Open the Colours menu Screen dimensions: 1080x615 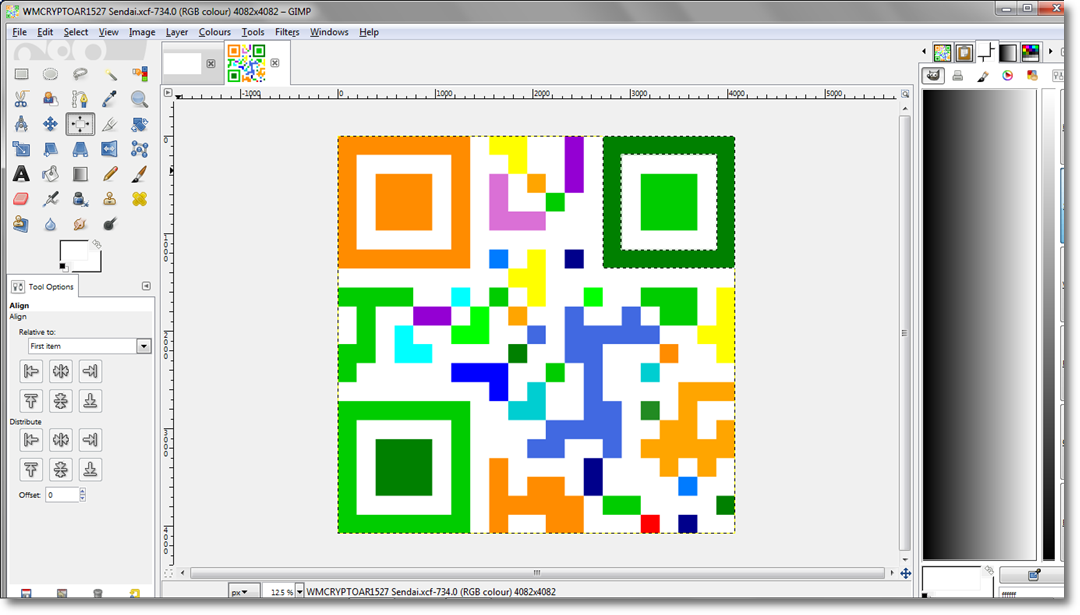tap(214, 32)
